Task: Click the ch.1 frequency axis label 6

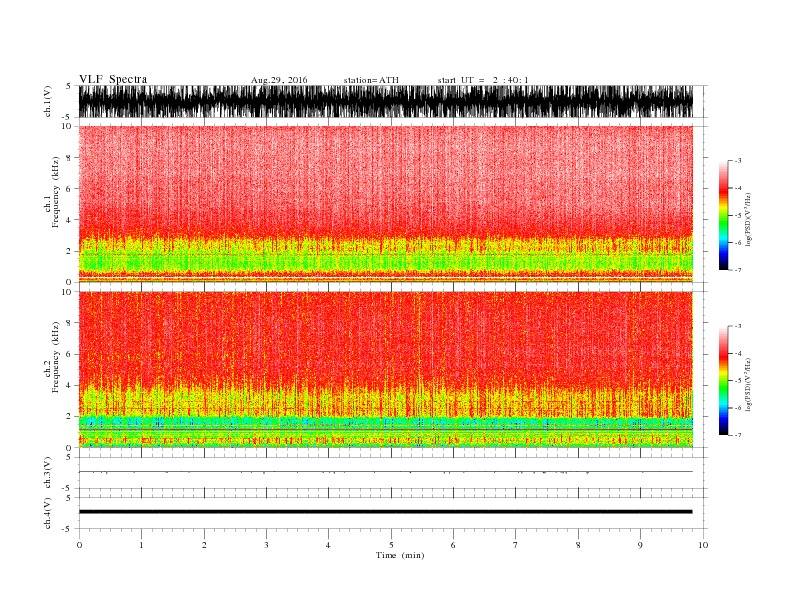Action: point(69,188)
